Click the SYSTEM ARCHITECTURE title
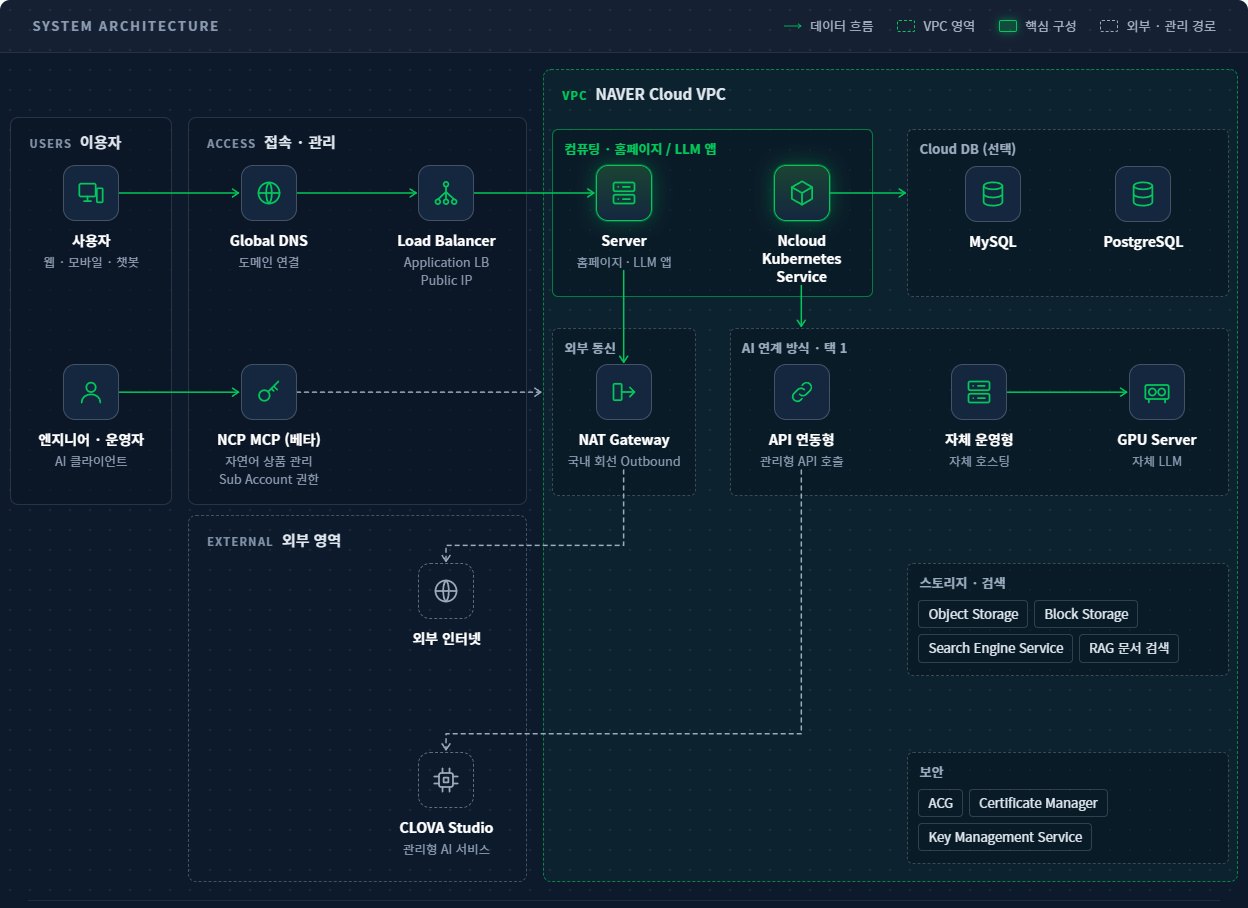This screenshot has height=908, width=1248. pyautogui.click(x=126, y=26)
